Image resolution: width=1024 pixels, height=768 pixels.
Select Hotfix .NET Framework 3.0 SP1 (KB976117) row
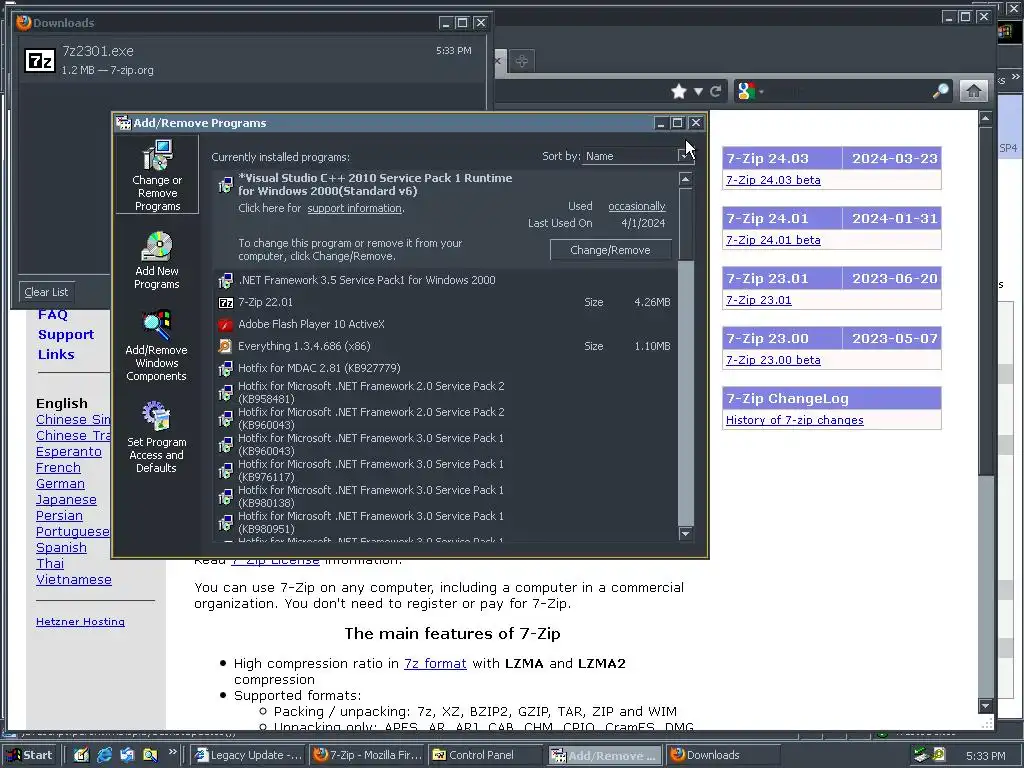tap(446, 470)
